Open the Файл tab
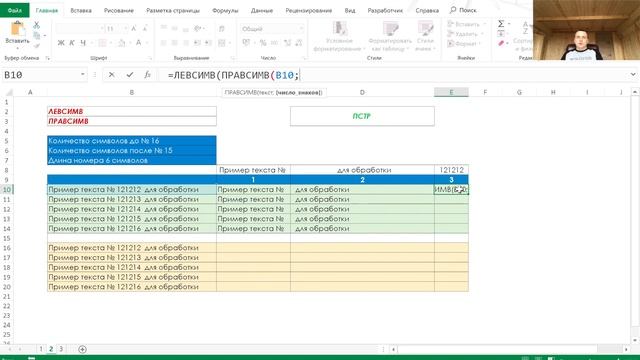The image size is (640, 360). click(x=15, y=10)
